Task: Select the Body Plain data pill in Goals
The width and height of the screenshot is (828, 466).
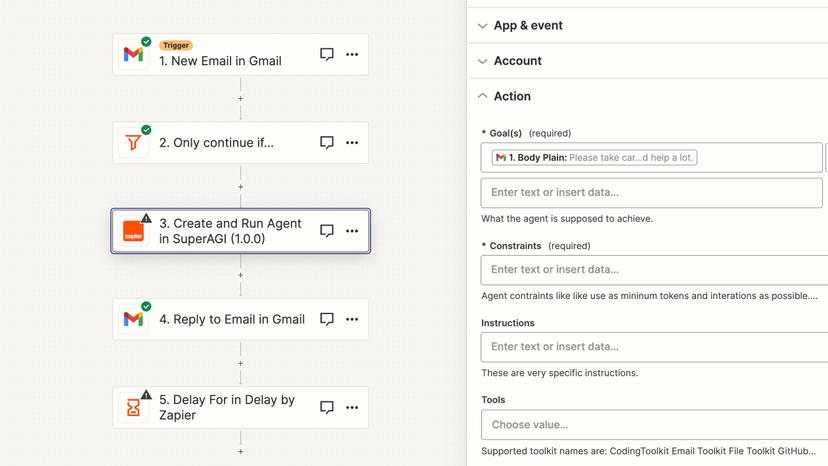Action: click(594, 157)
